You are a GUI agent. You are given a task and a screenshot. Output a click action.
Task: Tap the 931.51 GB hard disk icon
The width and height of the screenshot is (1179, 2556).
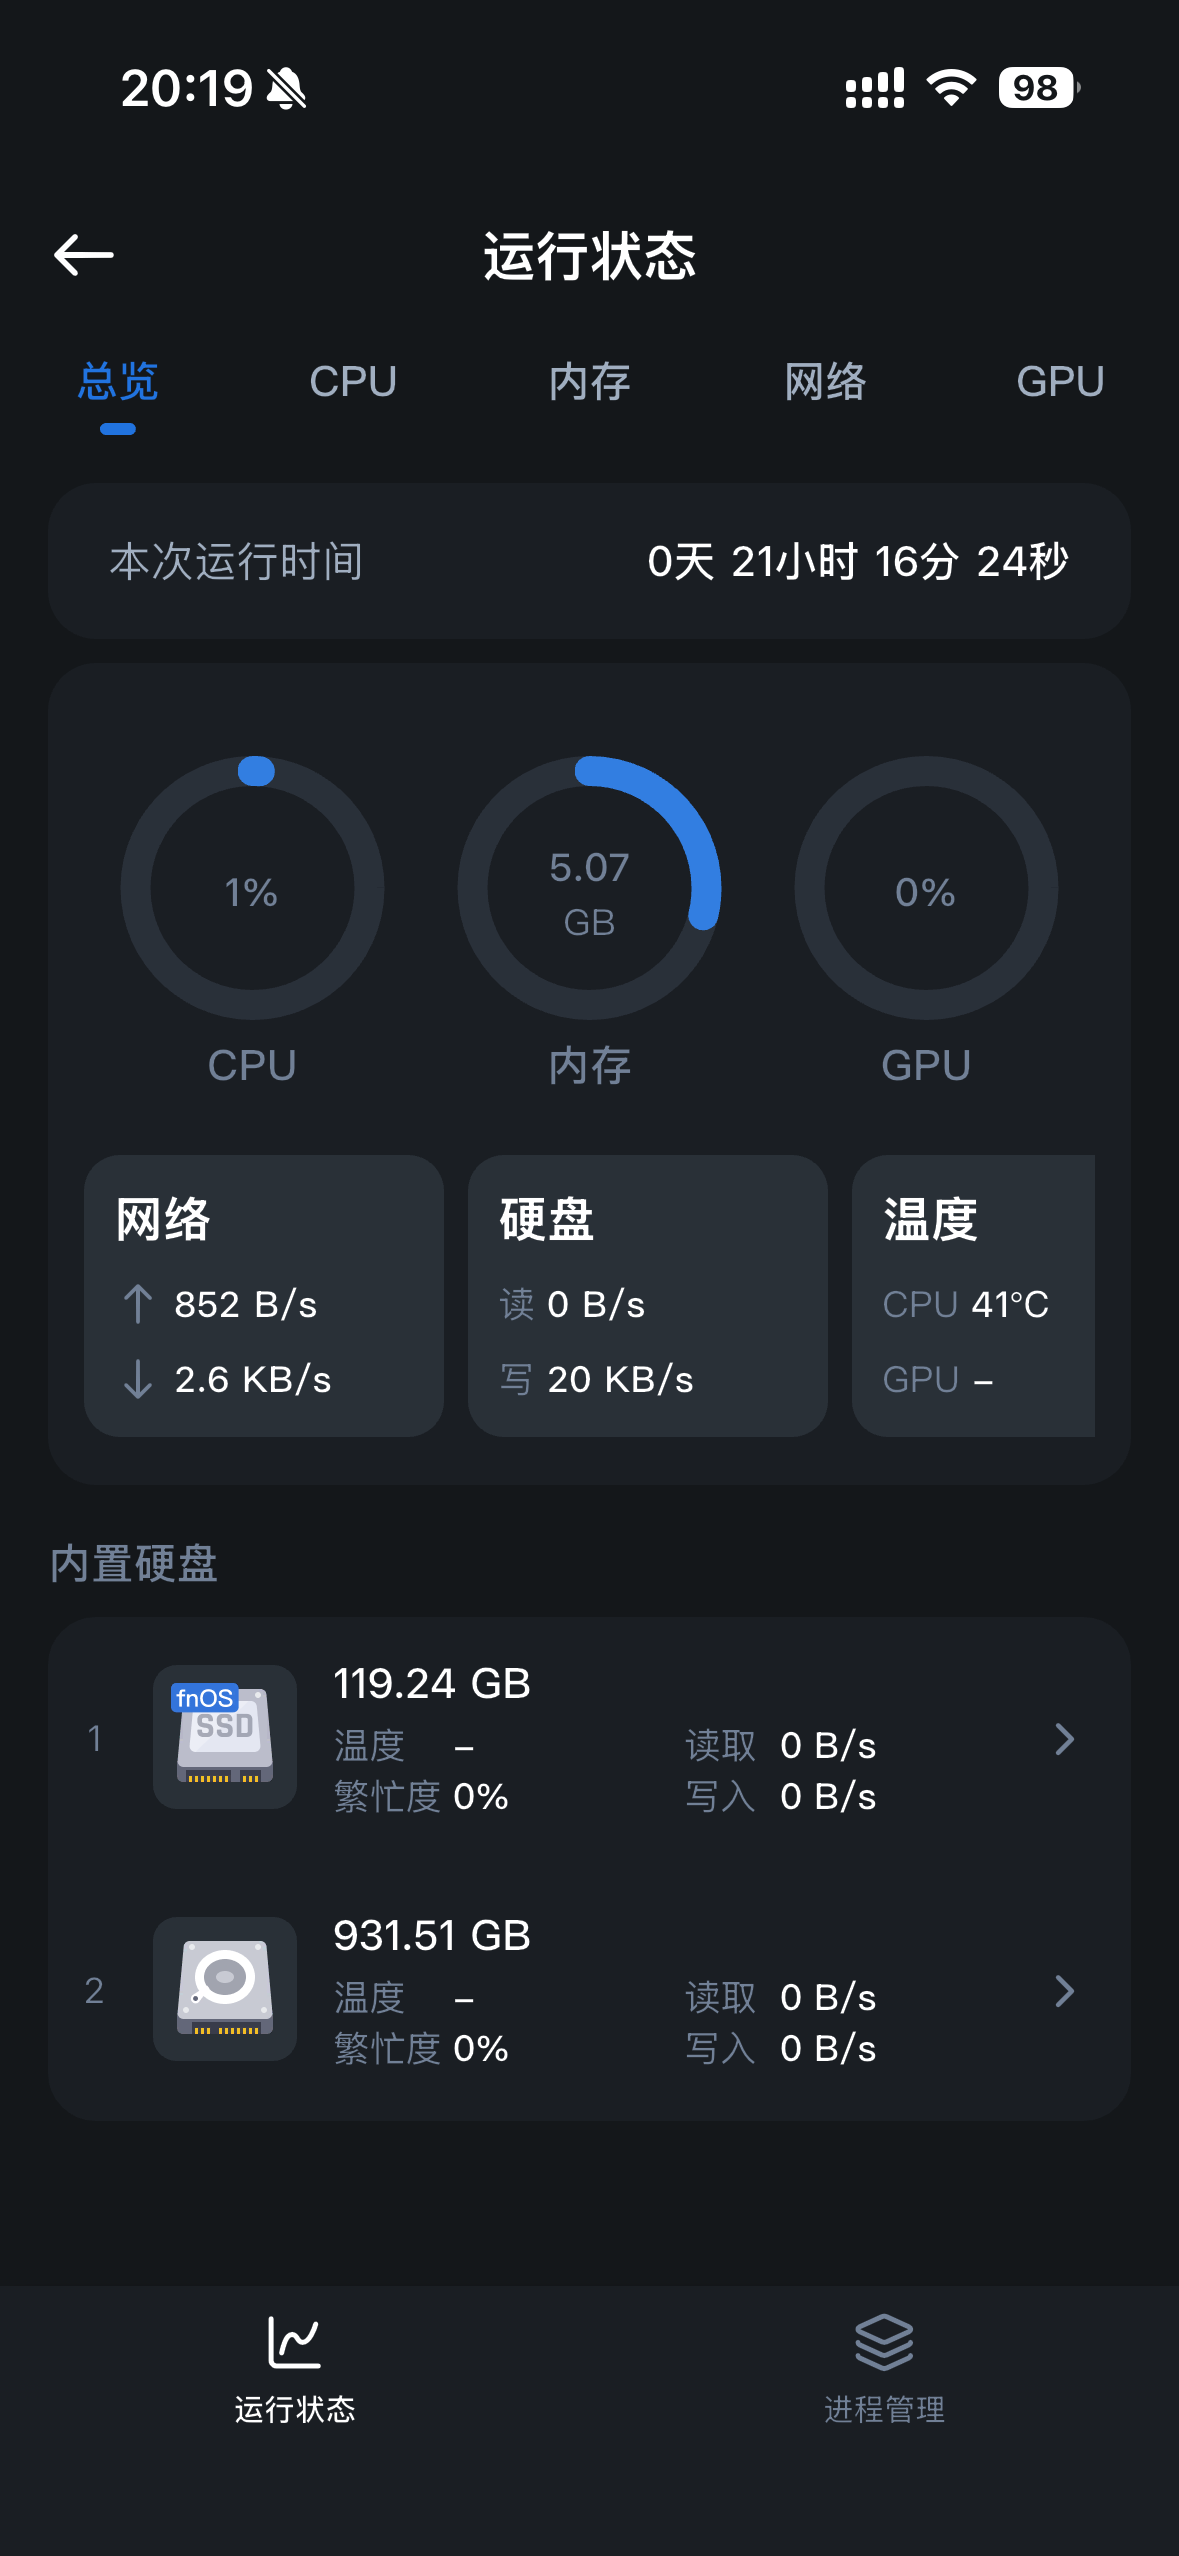(225, 1989)
